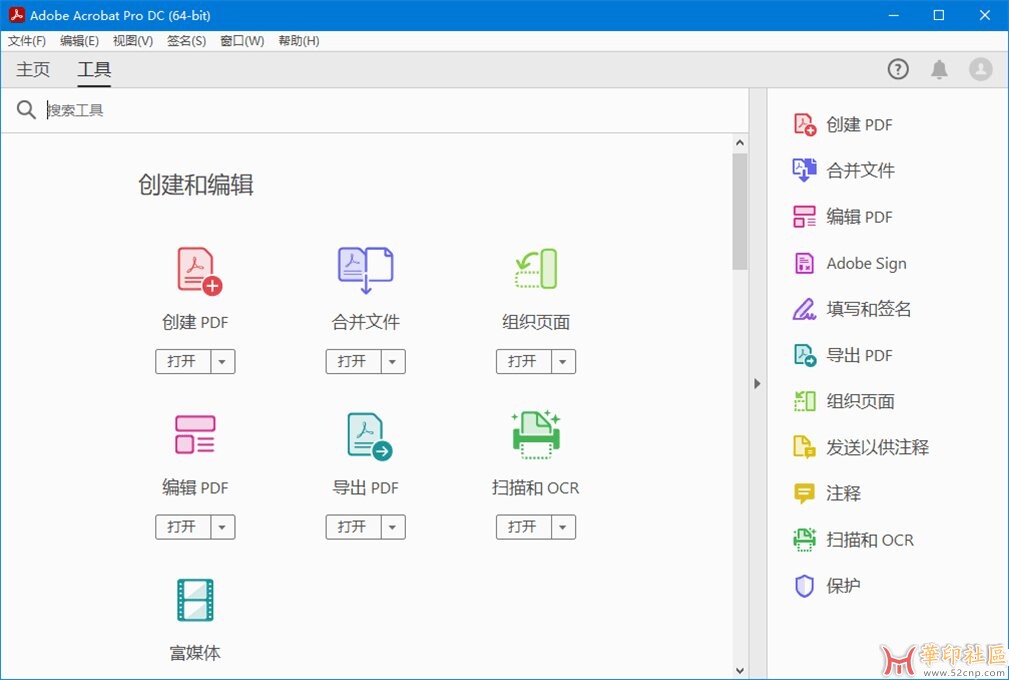Click the user account avatar icon
This screenshot has width=1009, height=680.
point(980,69)
